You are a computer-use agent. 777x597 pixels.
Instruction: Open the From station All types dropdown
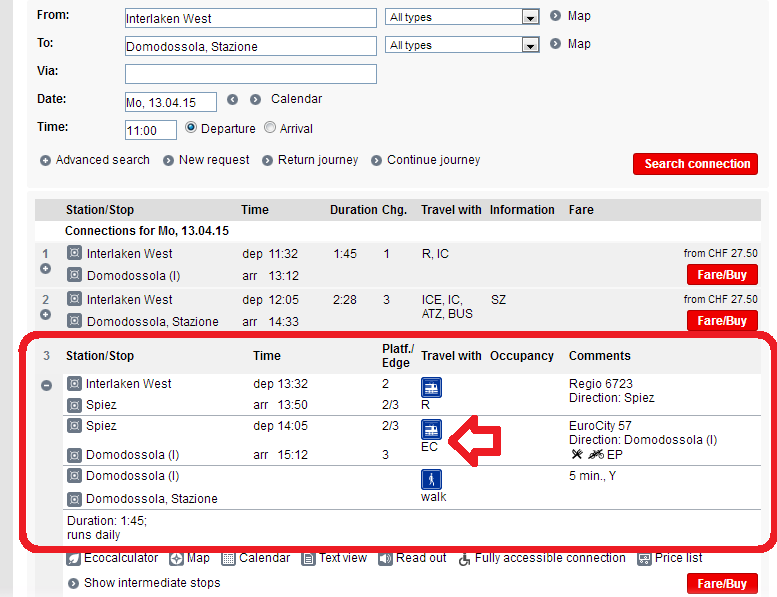coord(462,17)
